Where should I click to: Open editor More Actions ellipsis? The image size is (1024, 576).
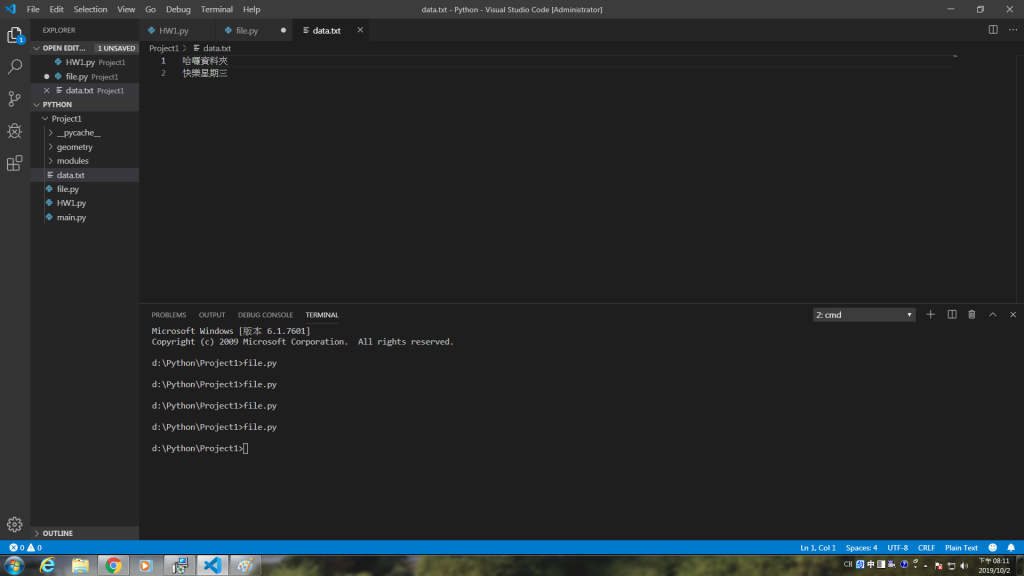[x=1013, y=30]
